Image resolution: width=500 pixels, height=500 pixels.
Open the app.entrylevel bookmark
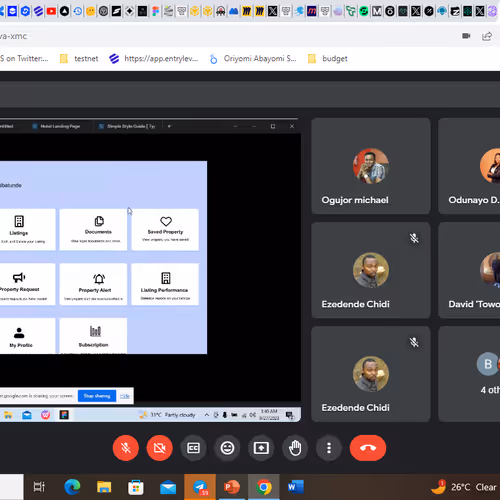[154, 59]
